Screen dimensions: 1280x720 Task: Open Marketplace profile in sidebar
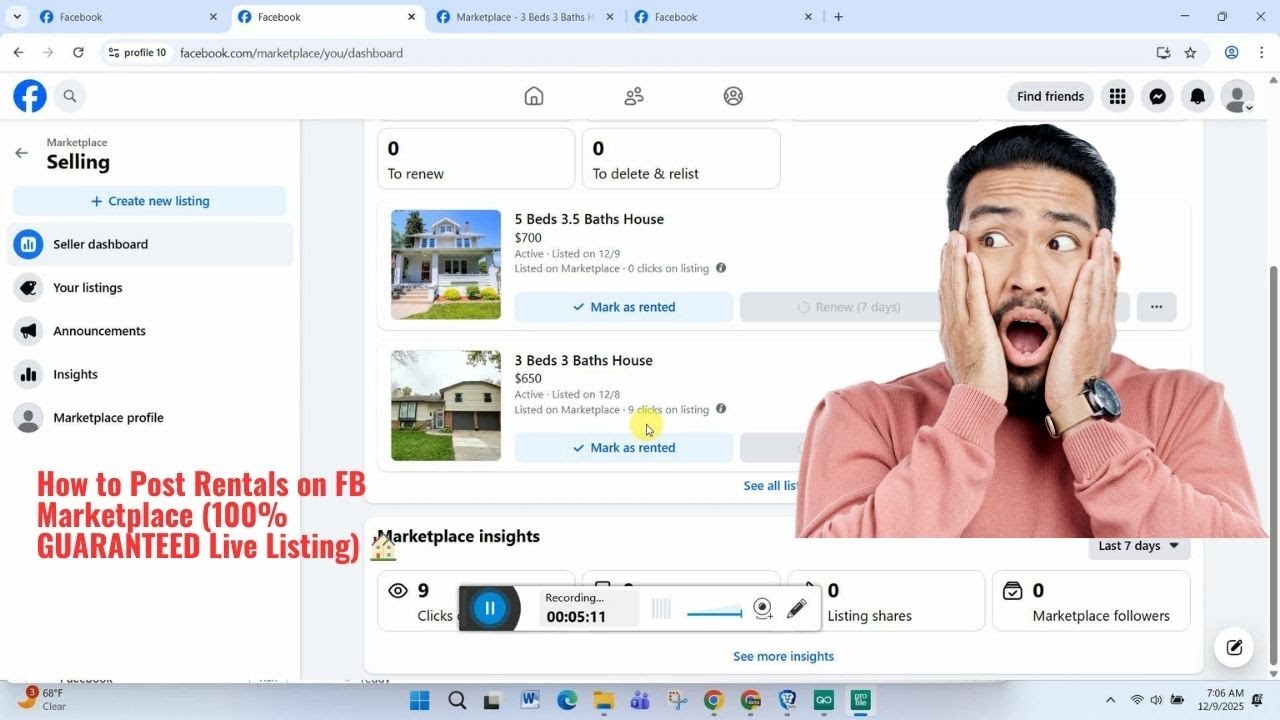point(150,418)
